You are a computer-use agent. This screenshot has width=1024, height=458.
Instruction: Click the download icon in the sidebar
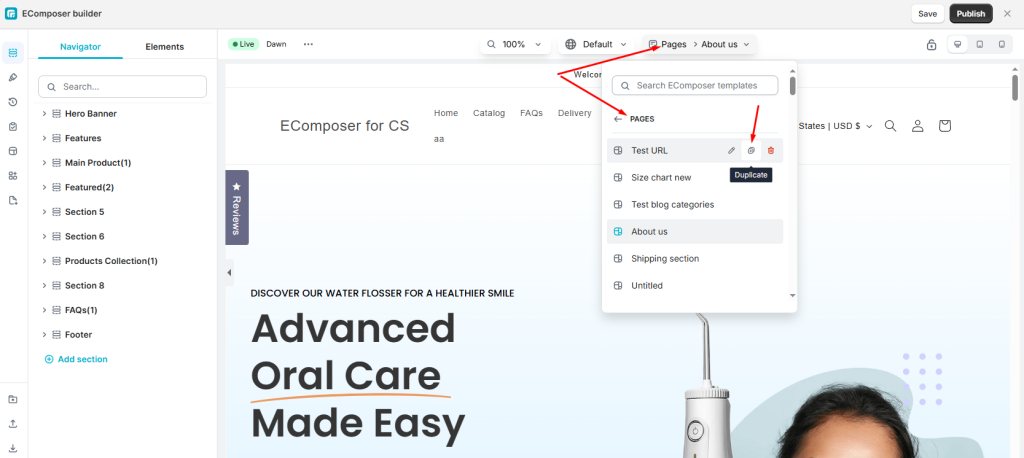pyautogui.click(x=13, y=448)
